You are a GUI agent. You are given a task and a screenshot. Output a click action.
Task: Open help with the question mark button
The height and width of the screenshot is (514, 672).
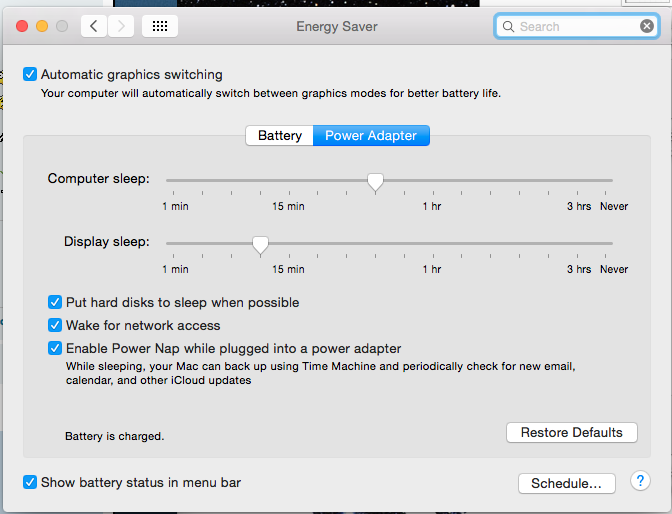point(640,481)
